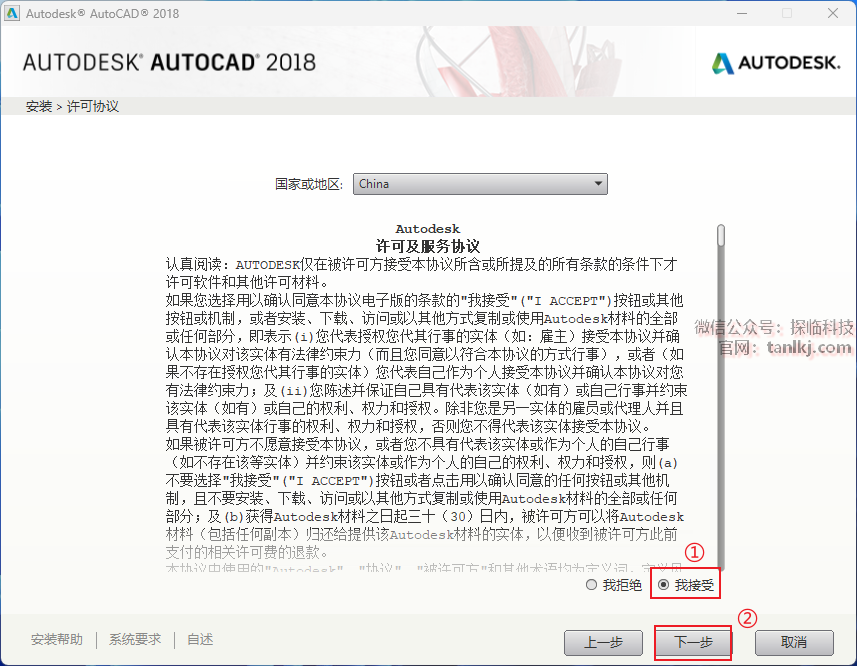Image resolution: width=857 pixels, height=666 pixels.
Task: Click the 国家或地区 label
Action: 309,184
